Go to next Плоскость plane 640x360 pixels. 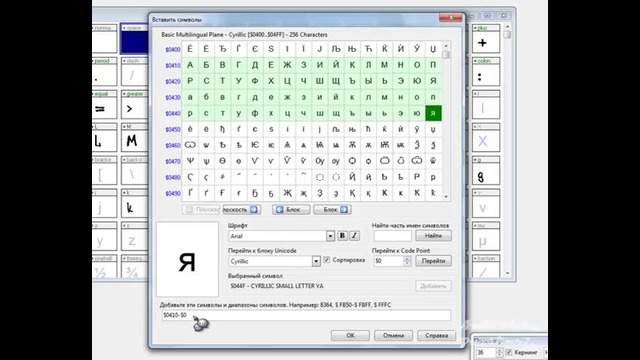(x=242, y=209)
